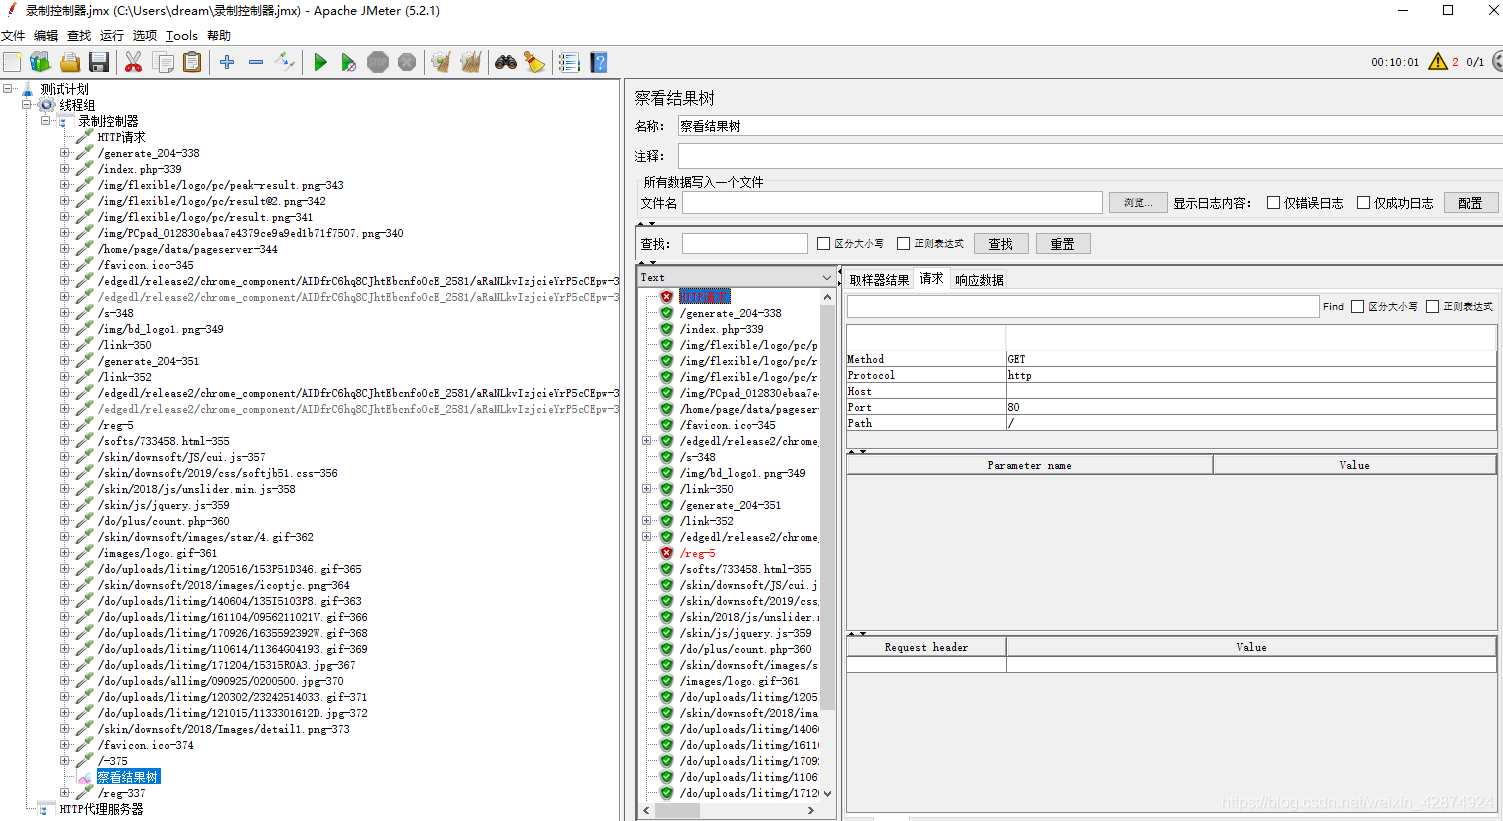1503x821 pixels.
Task: Click the Toggle enable/disable icon
Action: tap(285, 62)
